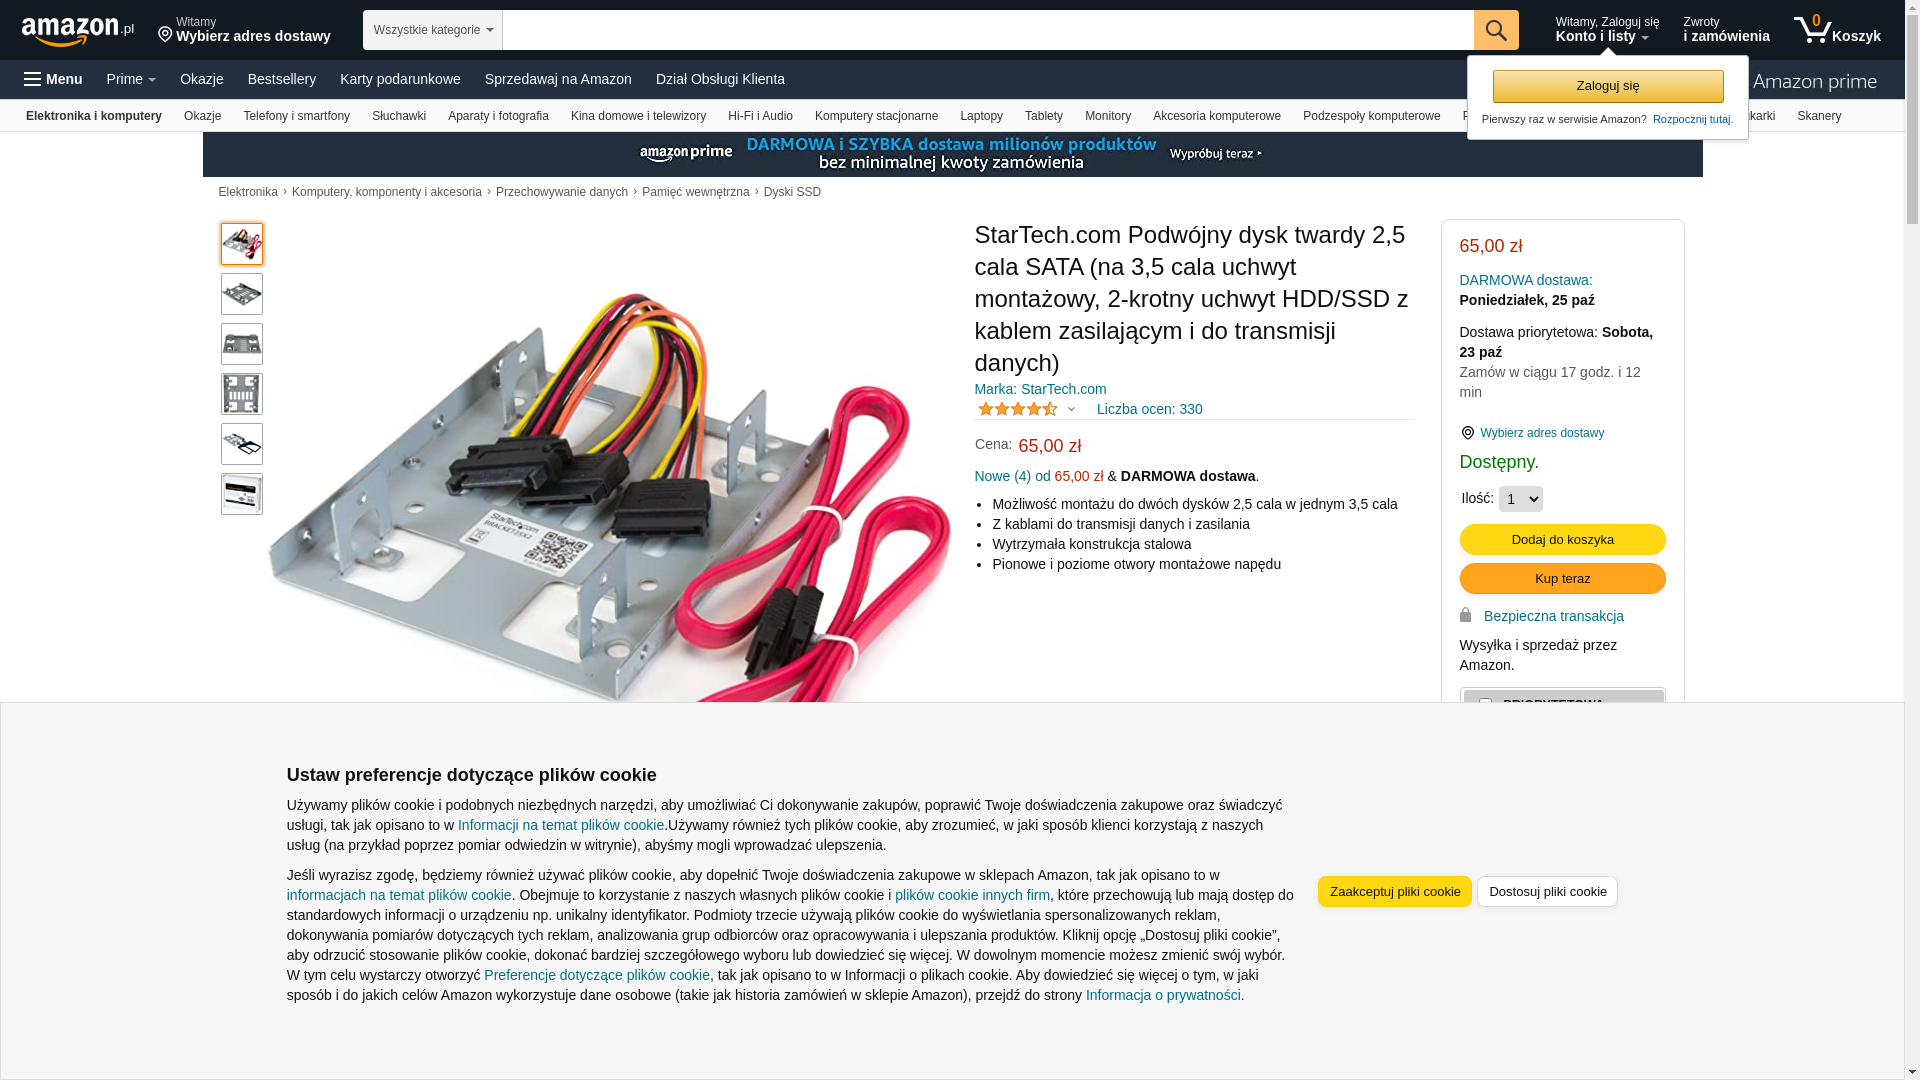1920x1080 pixels.
Task: Select the last product thumbnail image
Action: pos(242,494)
